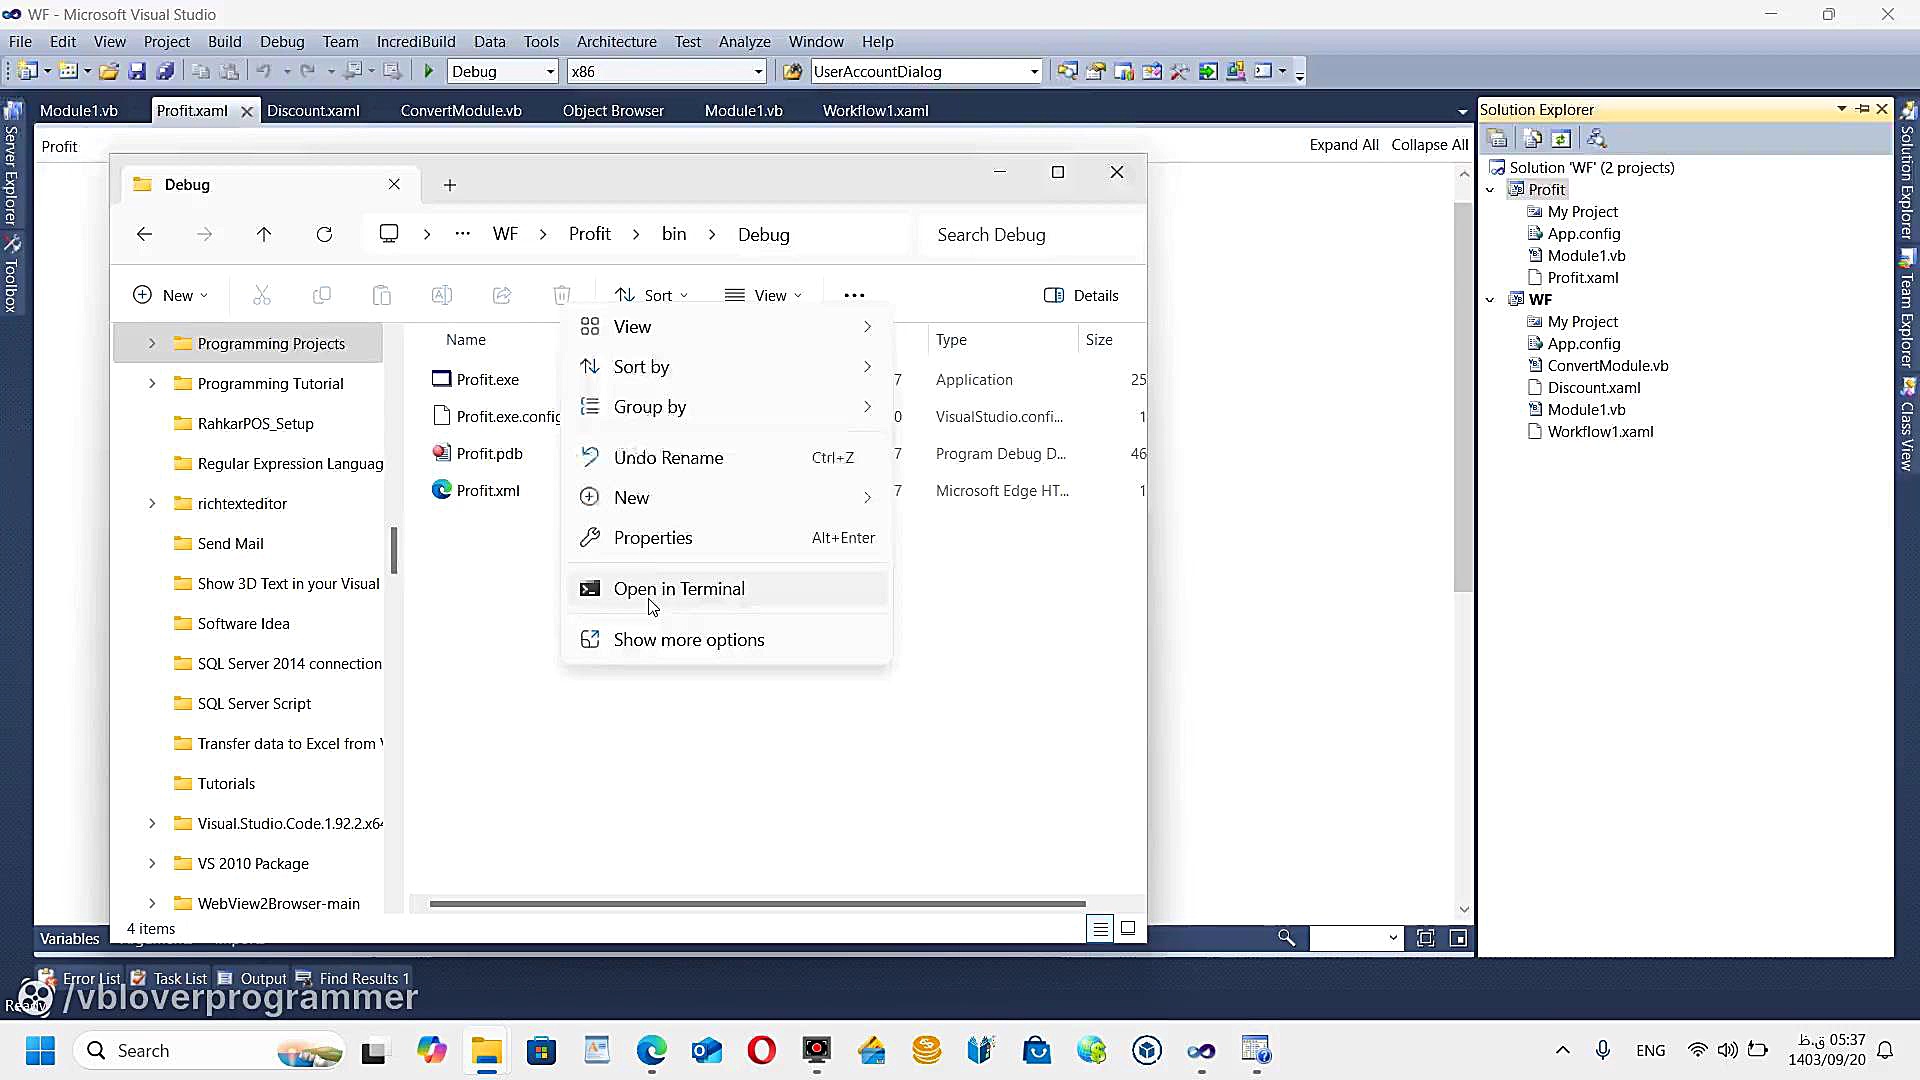This screenshot has width=1920, height=1080.
Task: Click Show All Files icon in Solution Explorer
Action: [1532, 138]
